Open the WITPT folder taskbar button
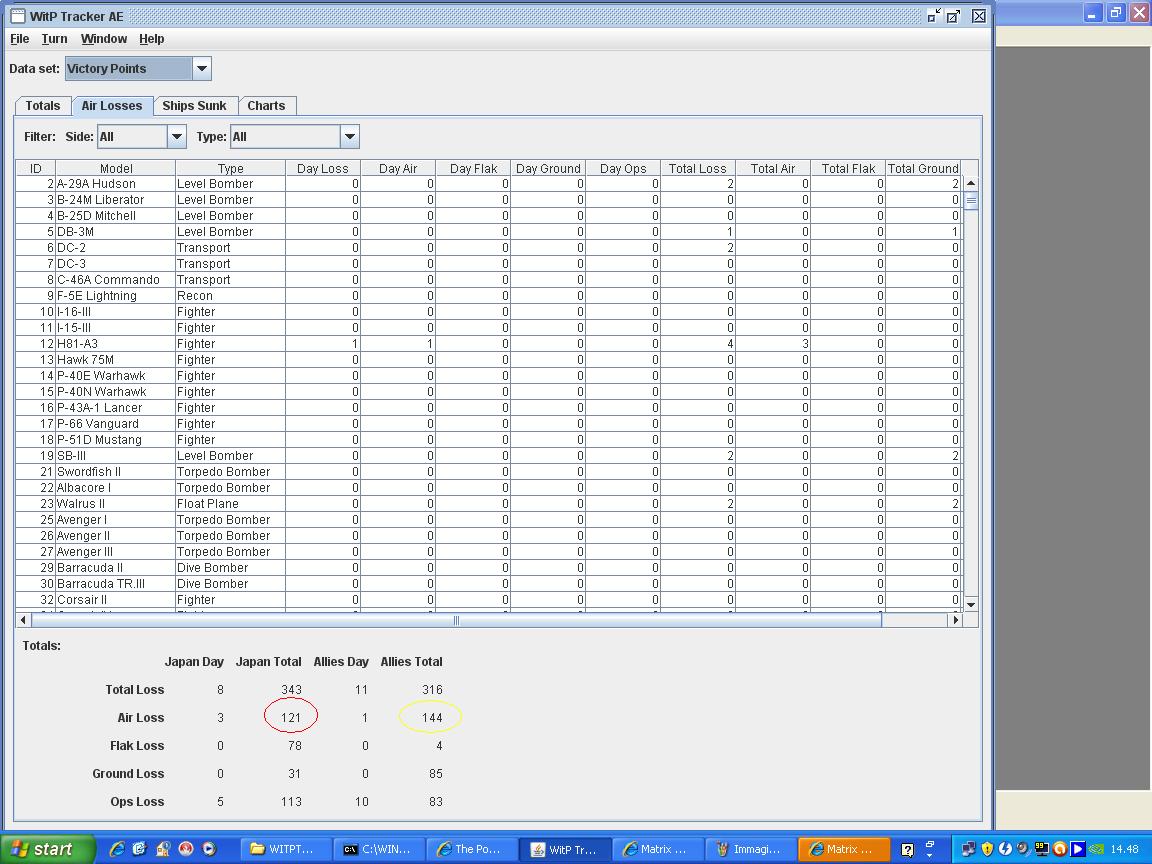1152x864 pixels. click(x=285, y=849)
